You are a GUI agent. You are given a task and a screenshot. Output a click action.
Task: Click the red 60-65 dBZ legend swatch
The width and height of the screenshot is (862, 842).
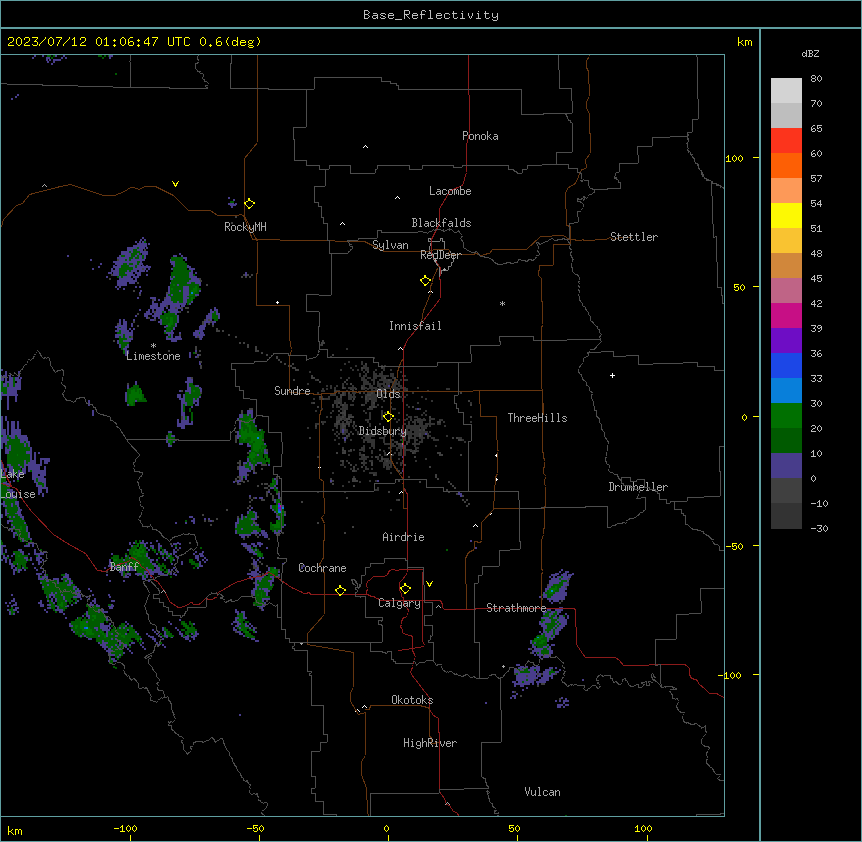pyautogui.click(x=786, y=141)
